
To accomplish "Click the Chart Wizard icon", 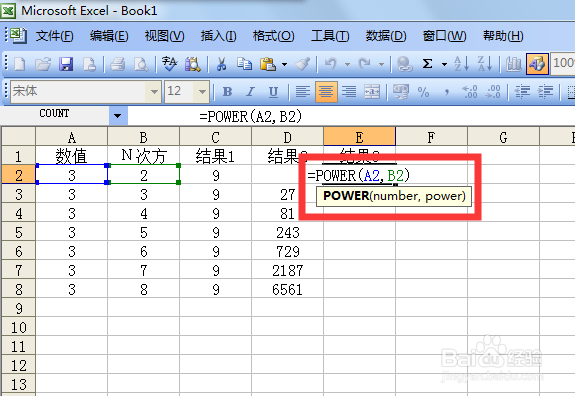I will pos(513,64).
